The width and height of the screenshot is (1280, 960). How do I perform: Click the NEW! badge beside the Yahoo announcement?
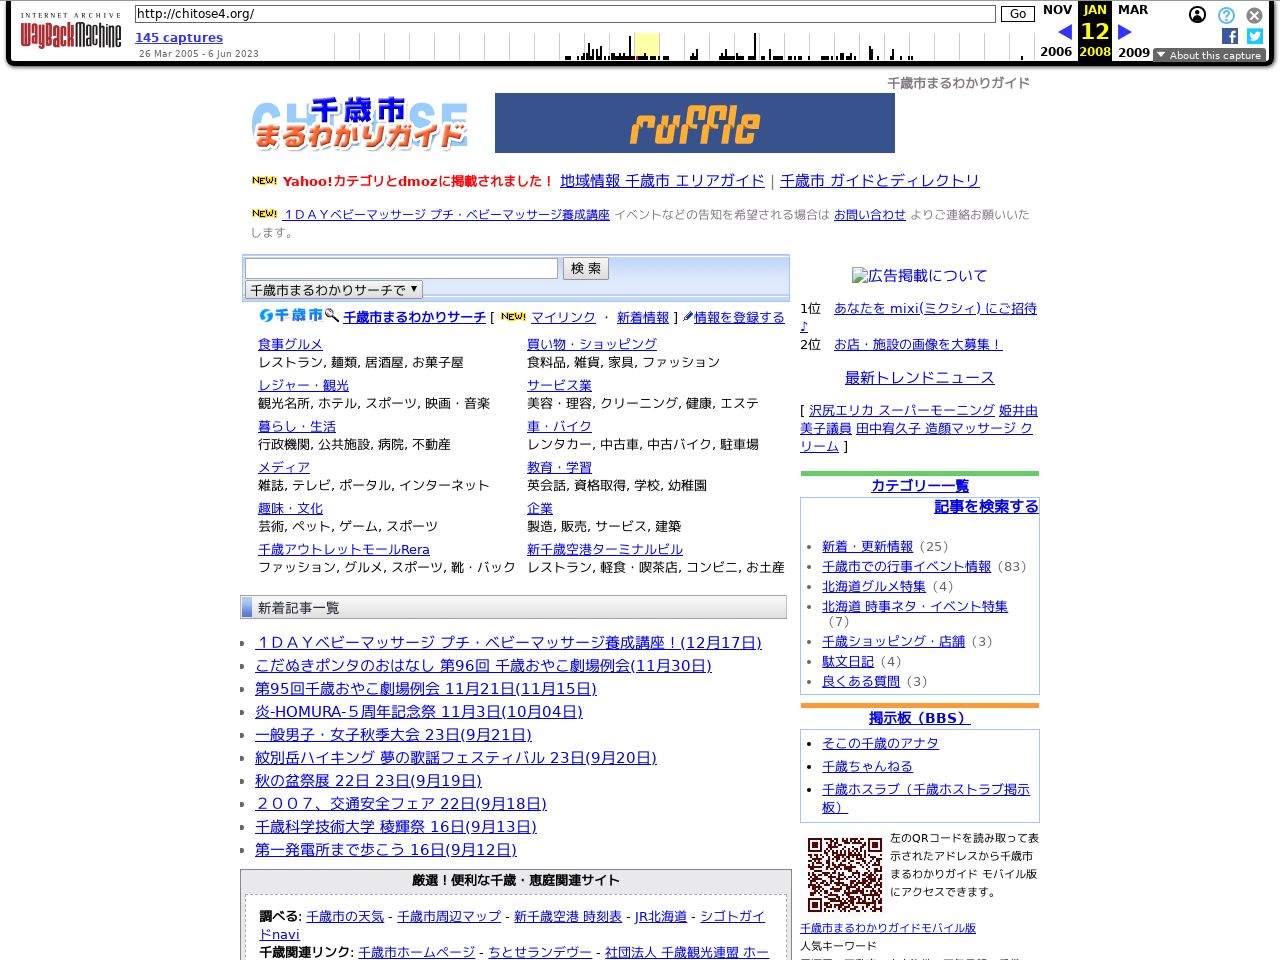pos(263,181)
